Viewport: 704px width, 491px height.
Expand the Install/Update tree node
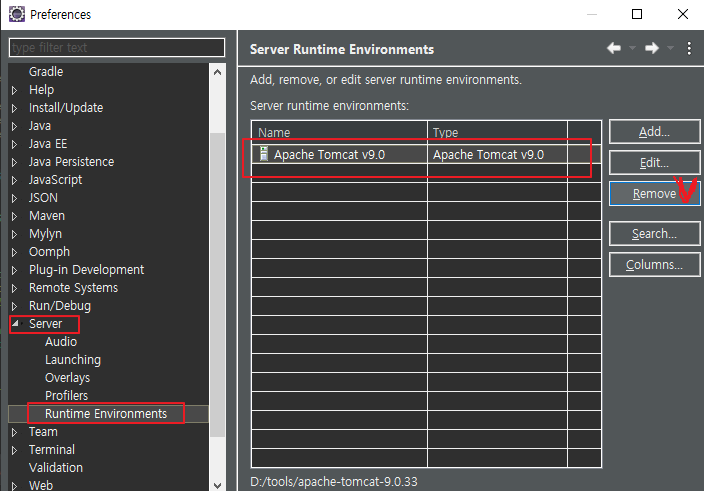coord(14,108)
